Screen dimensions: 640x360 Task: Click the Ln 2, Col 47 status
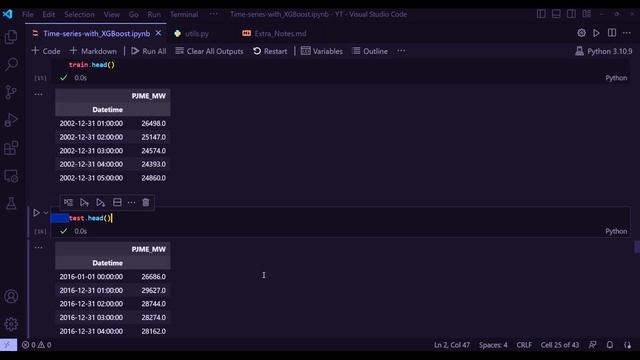point(452,345)
